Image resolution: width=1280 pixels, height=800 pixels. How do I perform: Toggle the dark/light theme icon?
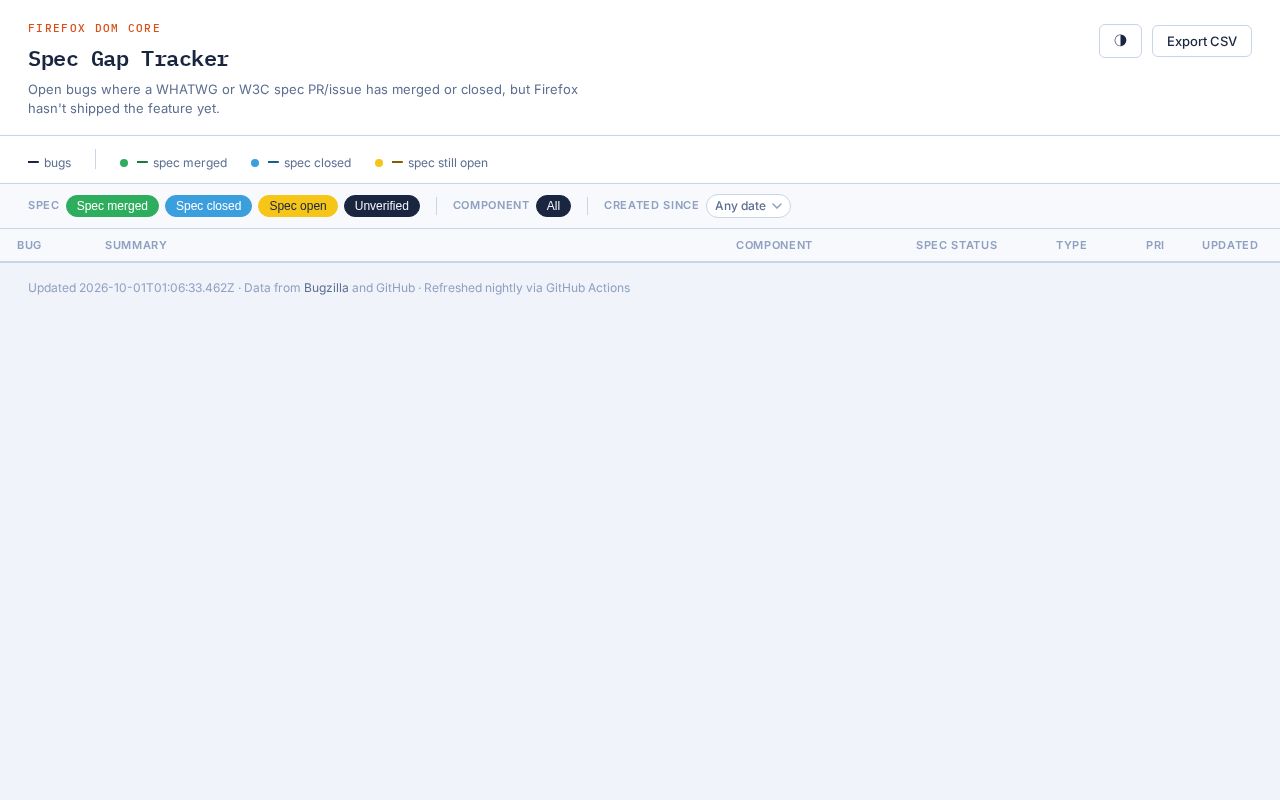coord(1120,41)
